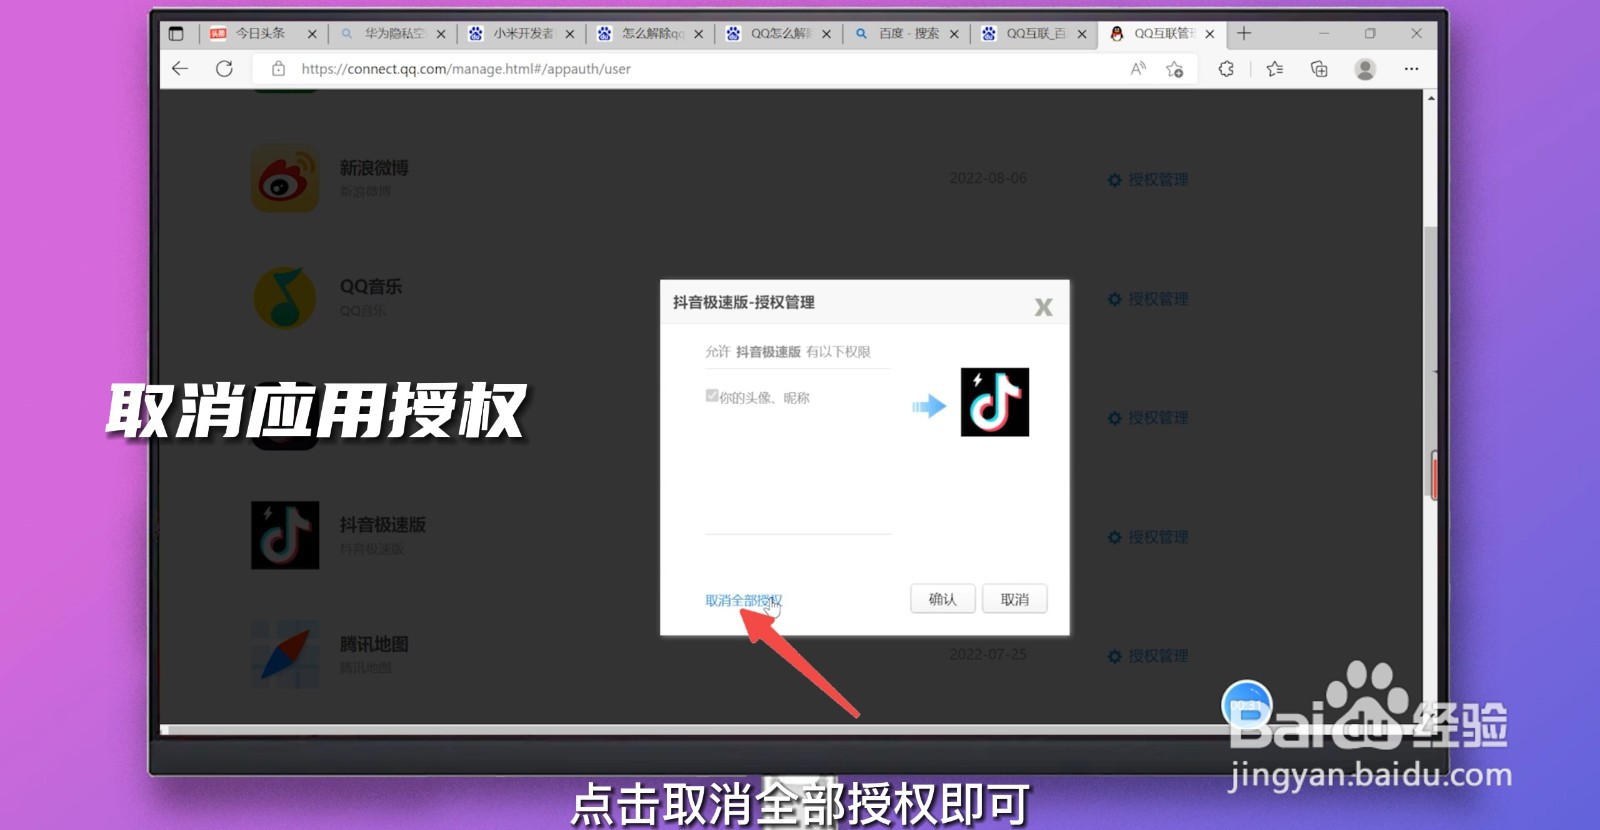1600x830 pixels.
Task: Open 授权管理 for 腾讯地图
Action: tap(1148, 656)
